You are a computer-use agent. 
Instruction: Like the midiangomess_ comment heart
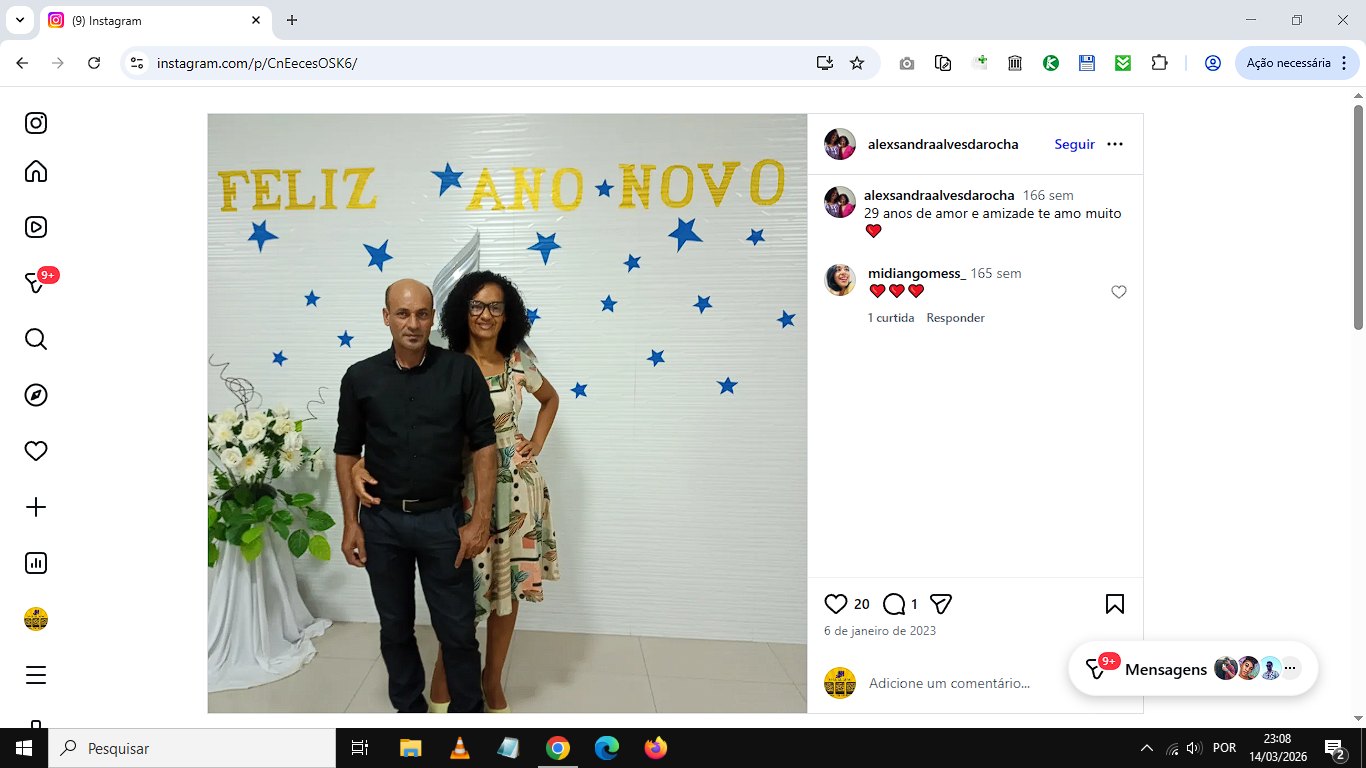point(1119,292)
